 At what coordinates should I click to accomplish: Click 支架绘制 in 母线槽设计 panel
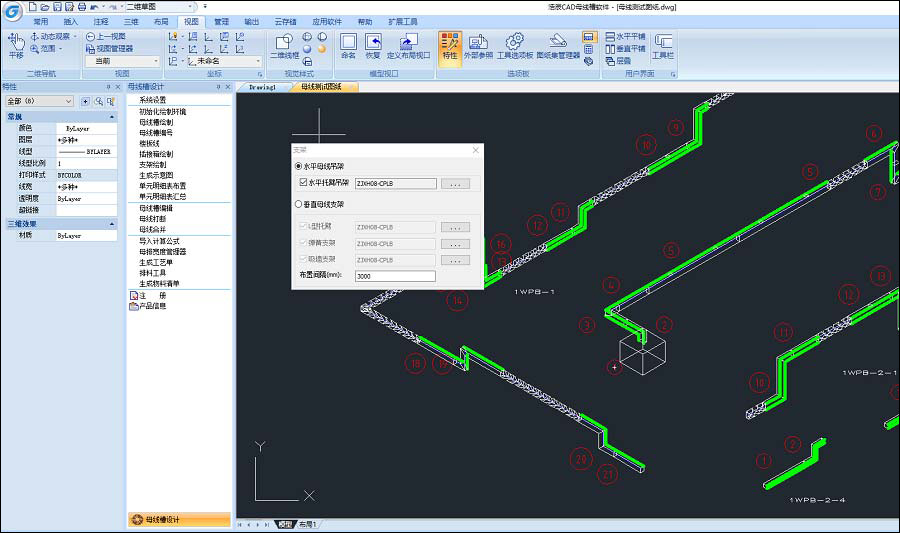pos(153,165)
